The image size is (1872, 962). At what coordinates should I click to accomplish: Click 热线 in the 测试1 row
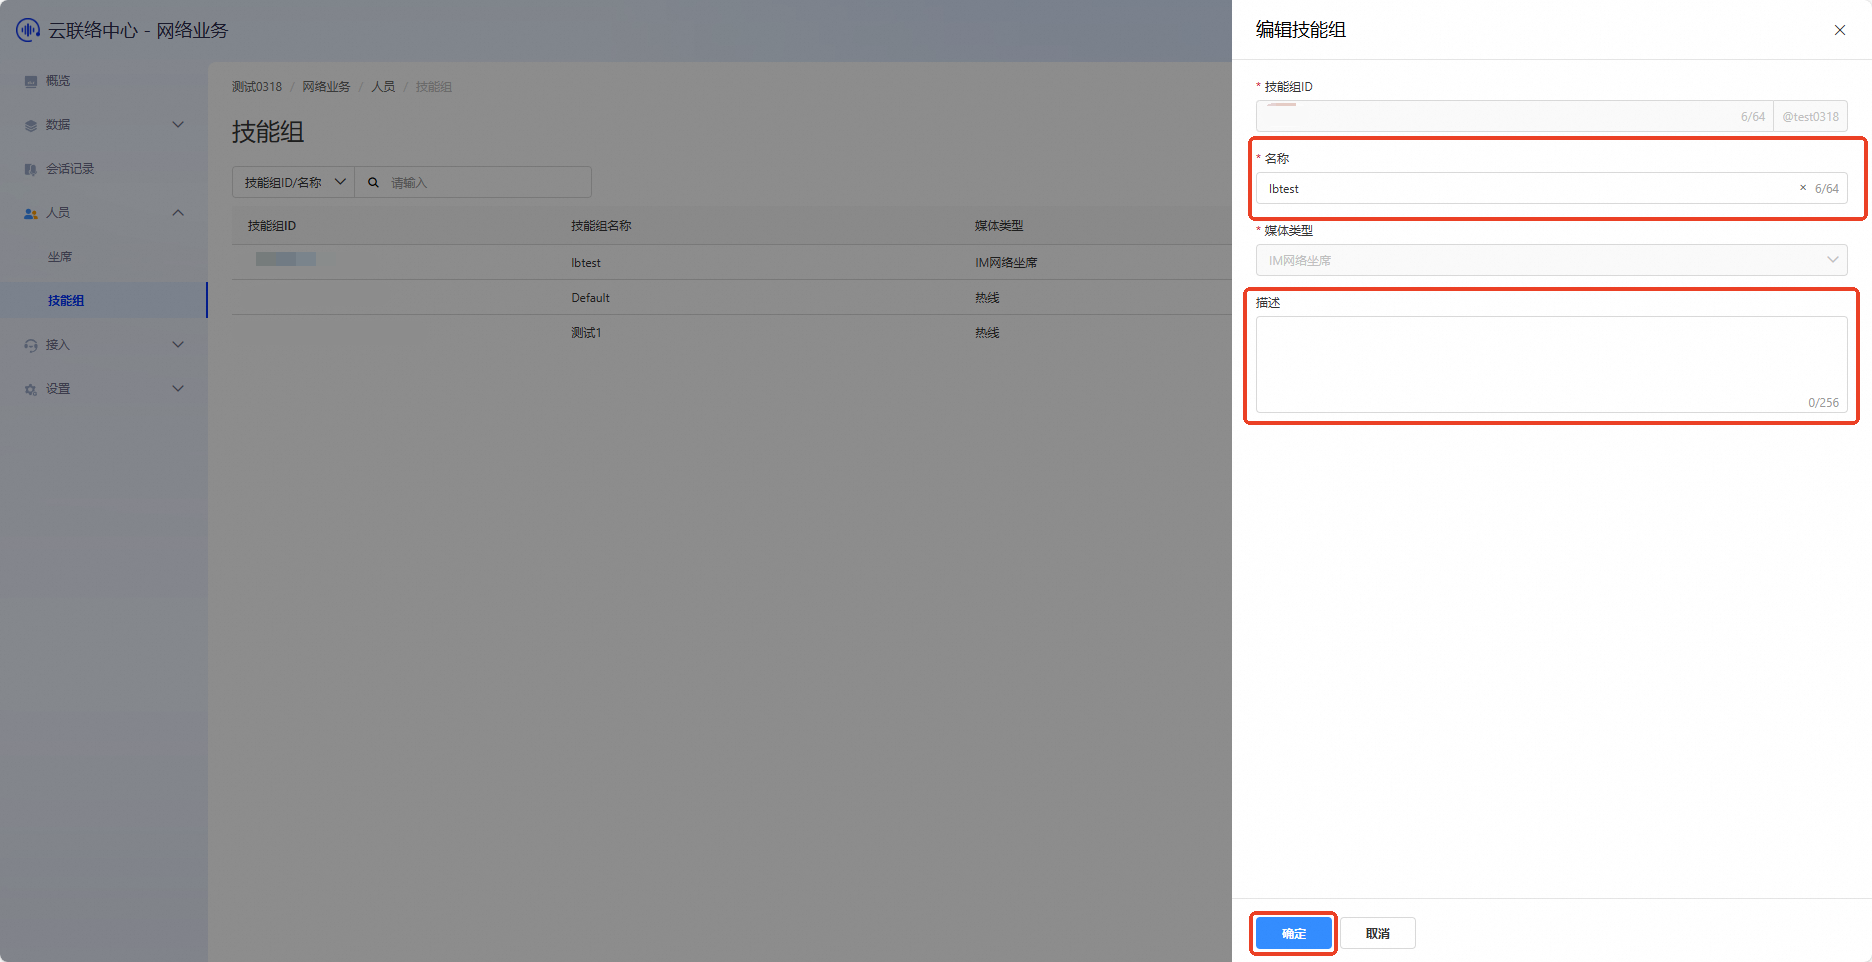point(987,333)
